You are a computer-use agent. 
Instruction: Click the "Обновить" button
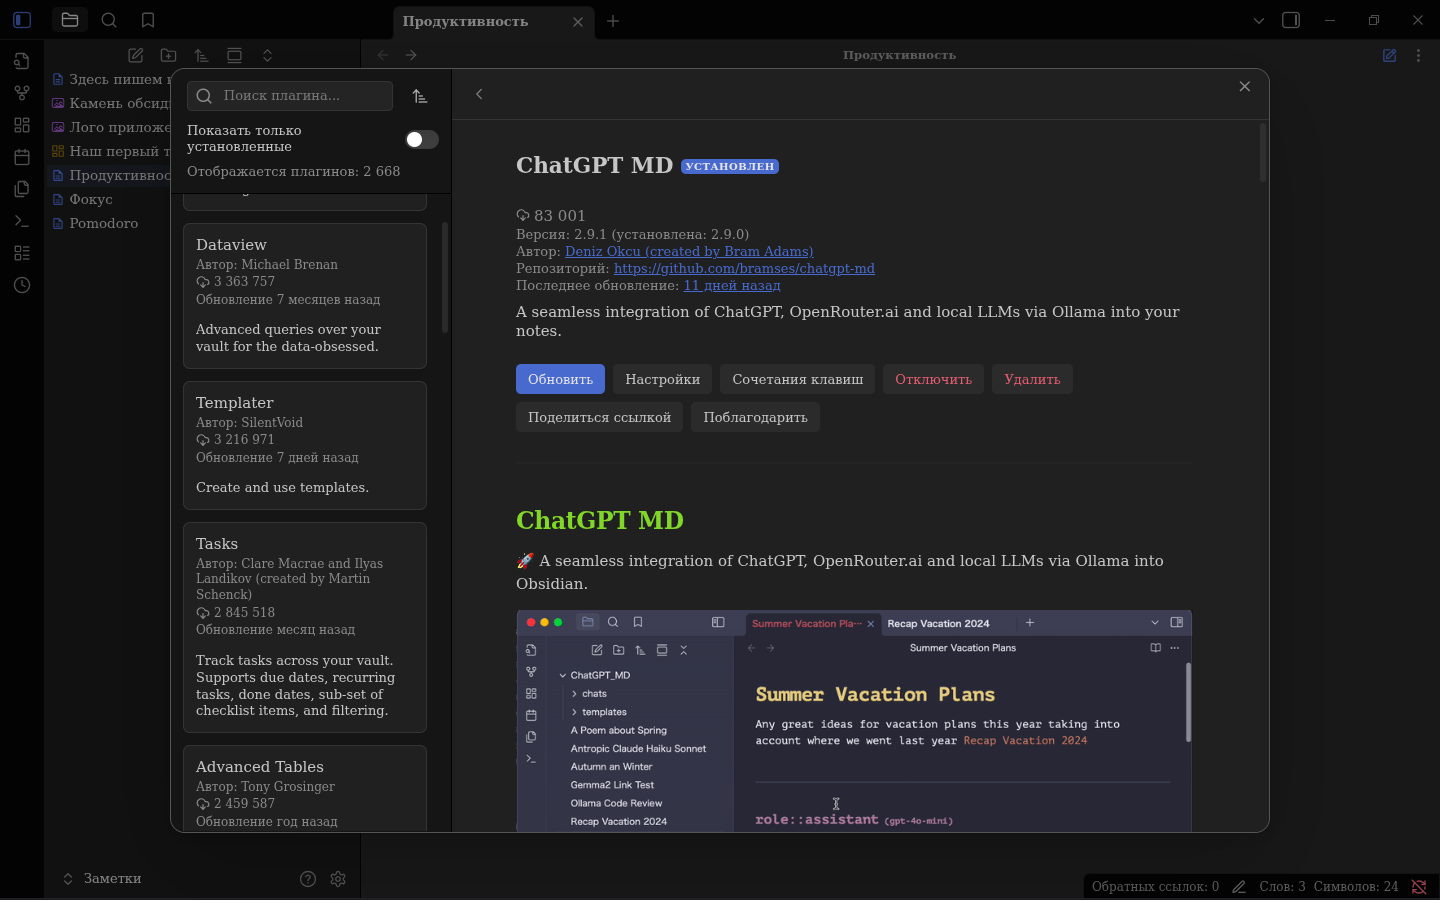click(x=560, y=379)
